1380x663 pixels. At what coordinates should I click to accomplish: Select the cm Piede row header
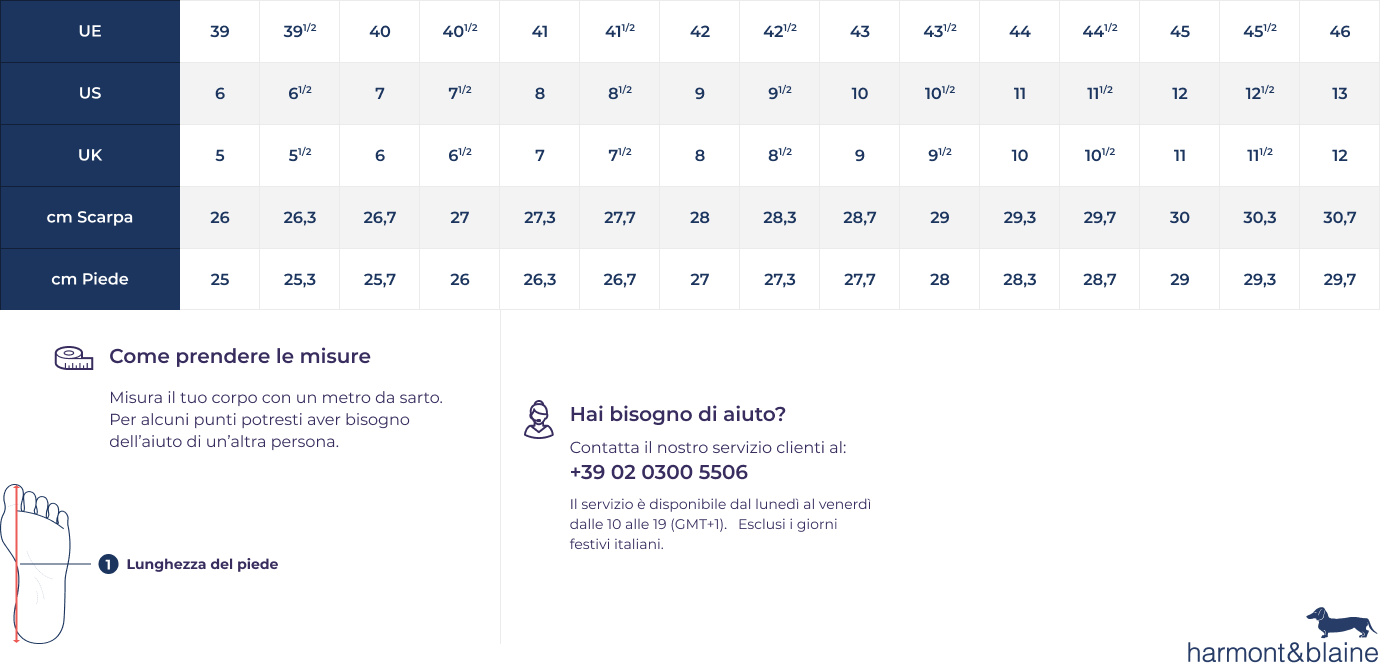[90, 279]
